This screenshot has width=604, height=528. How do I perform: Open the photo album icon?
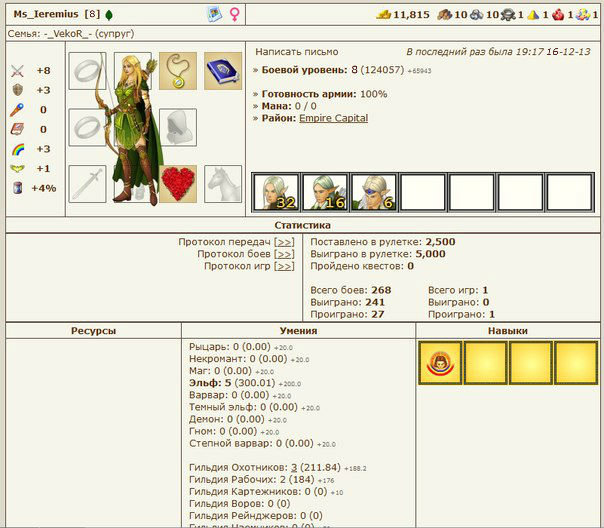click(215, 14)
